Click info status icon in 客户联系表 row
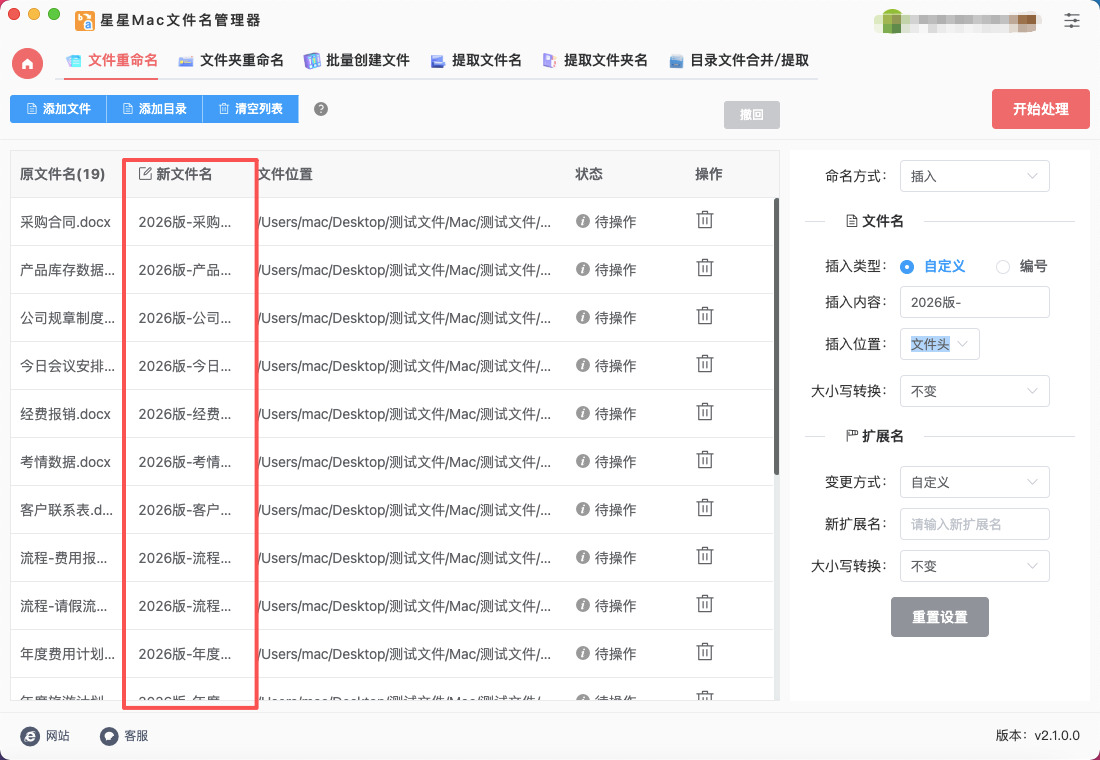The image size is (1100, 760). pyautogui.click(x=582, y=509)
